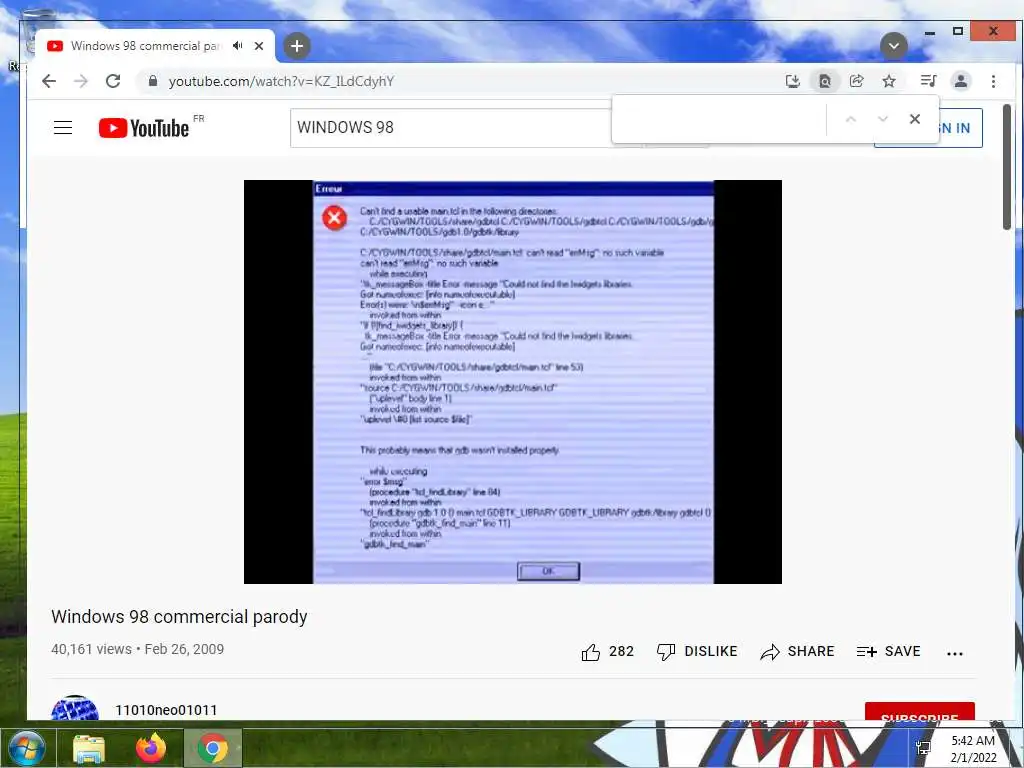1024x768 pixels.
Task: Open the more actions ellipsis menu
Action: pos(955,653)
